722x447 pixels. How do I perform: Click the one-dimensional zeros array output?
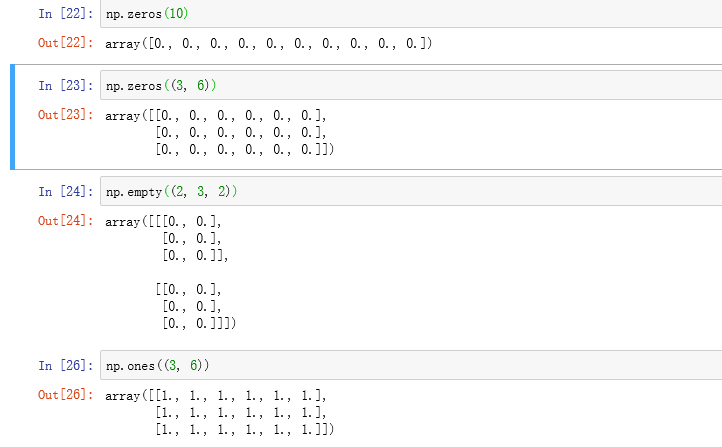point(268,44)
